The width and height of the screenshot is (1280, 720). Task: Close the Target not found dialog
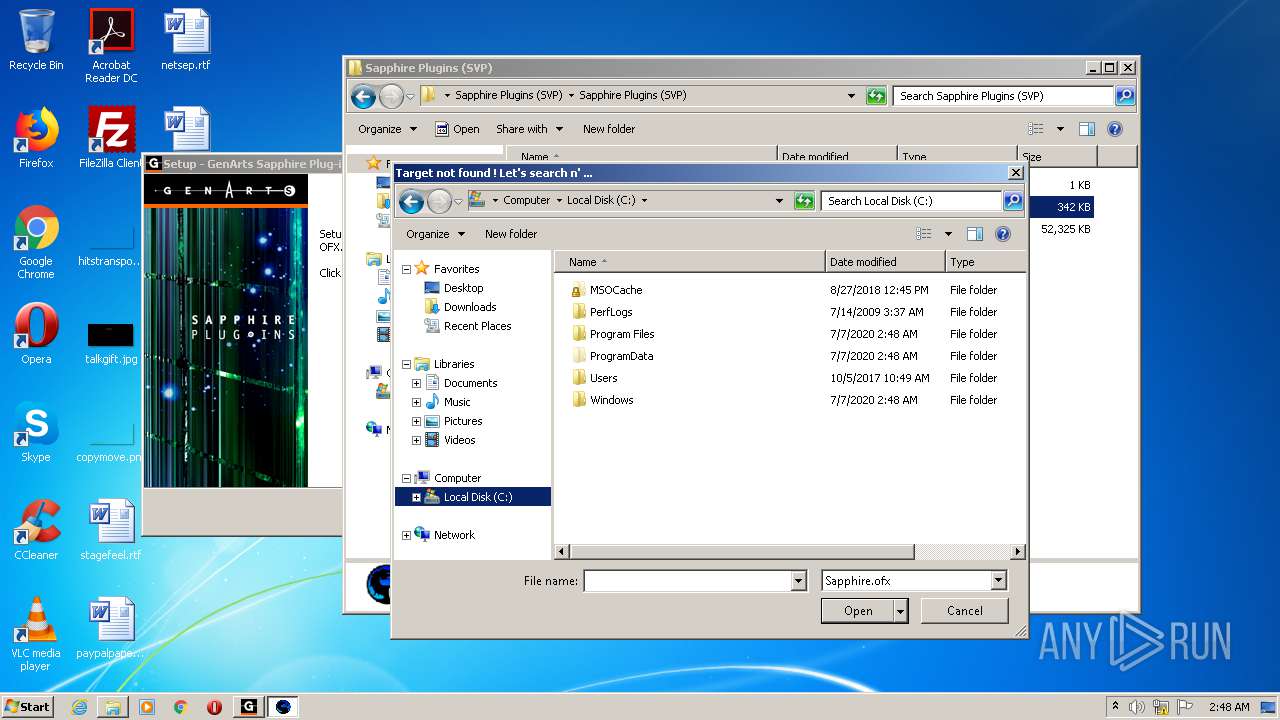1015,173
